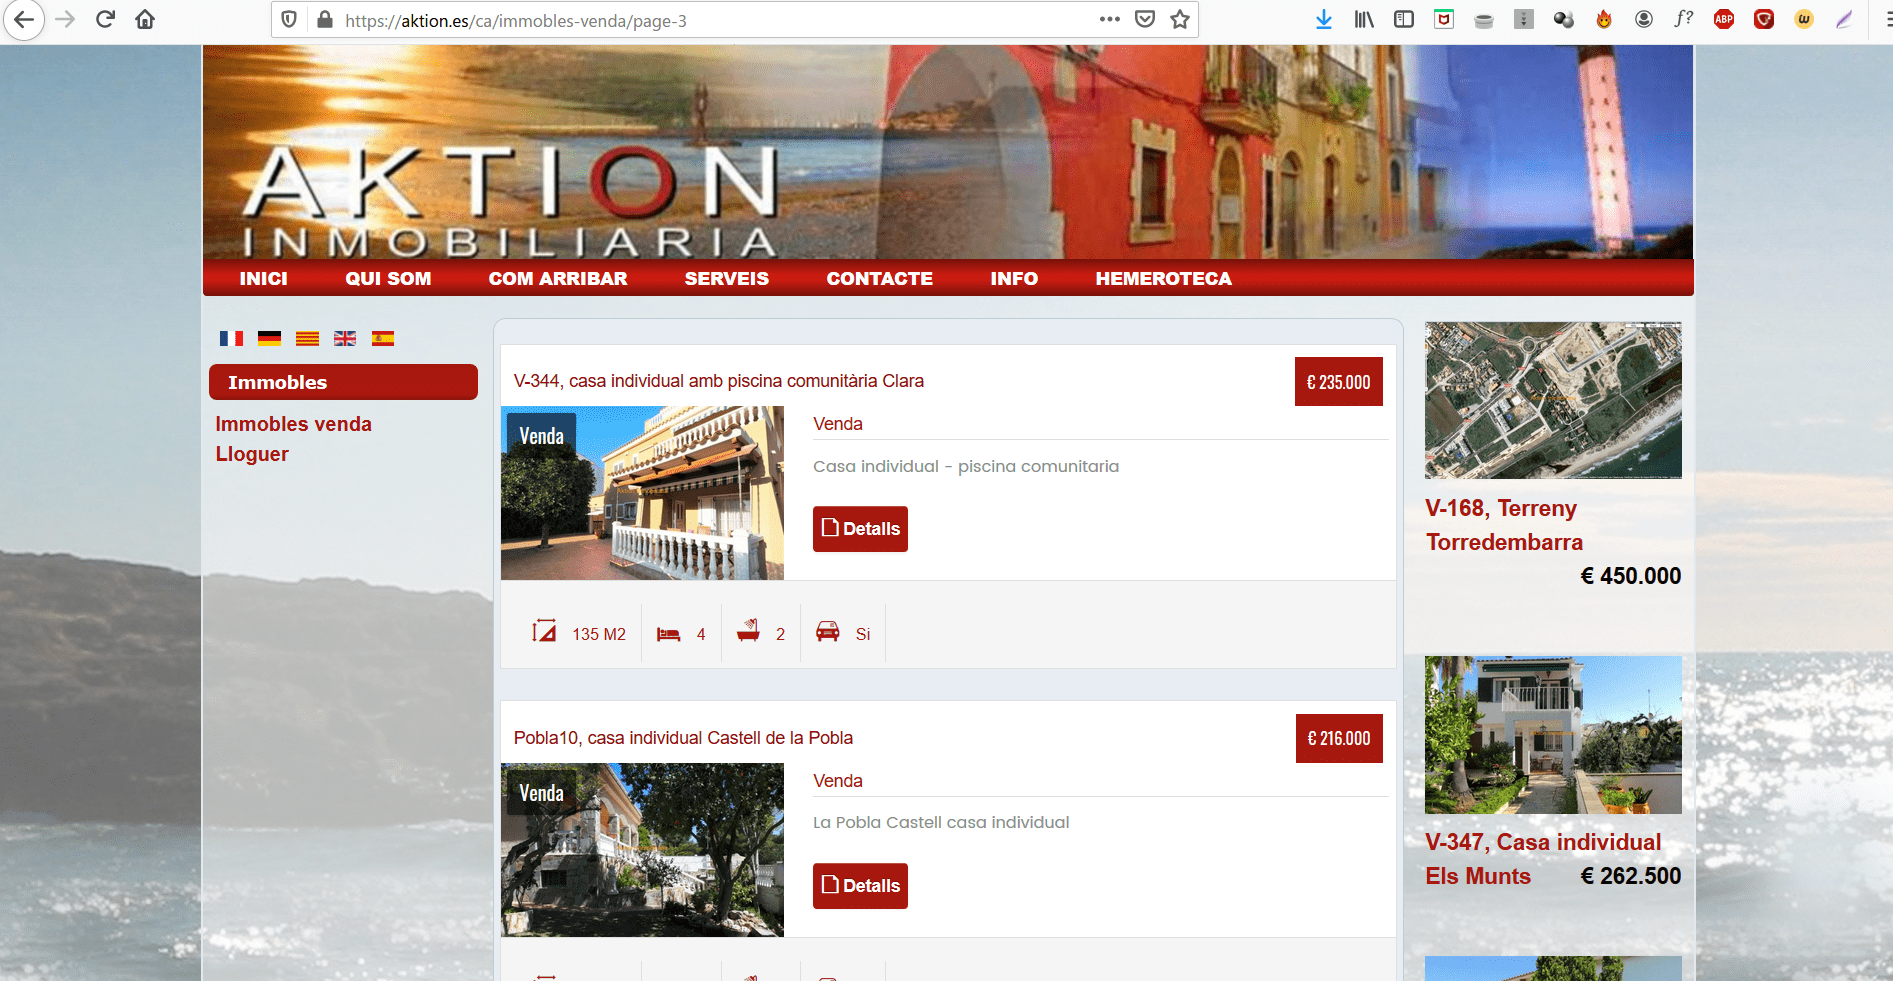Click the Pobla10 house photo thumbnail
This screenshot has width=1893, height=981.
pos(642,850)
